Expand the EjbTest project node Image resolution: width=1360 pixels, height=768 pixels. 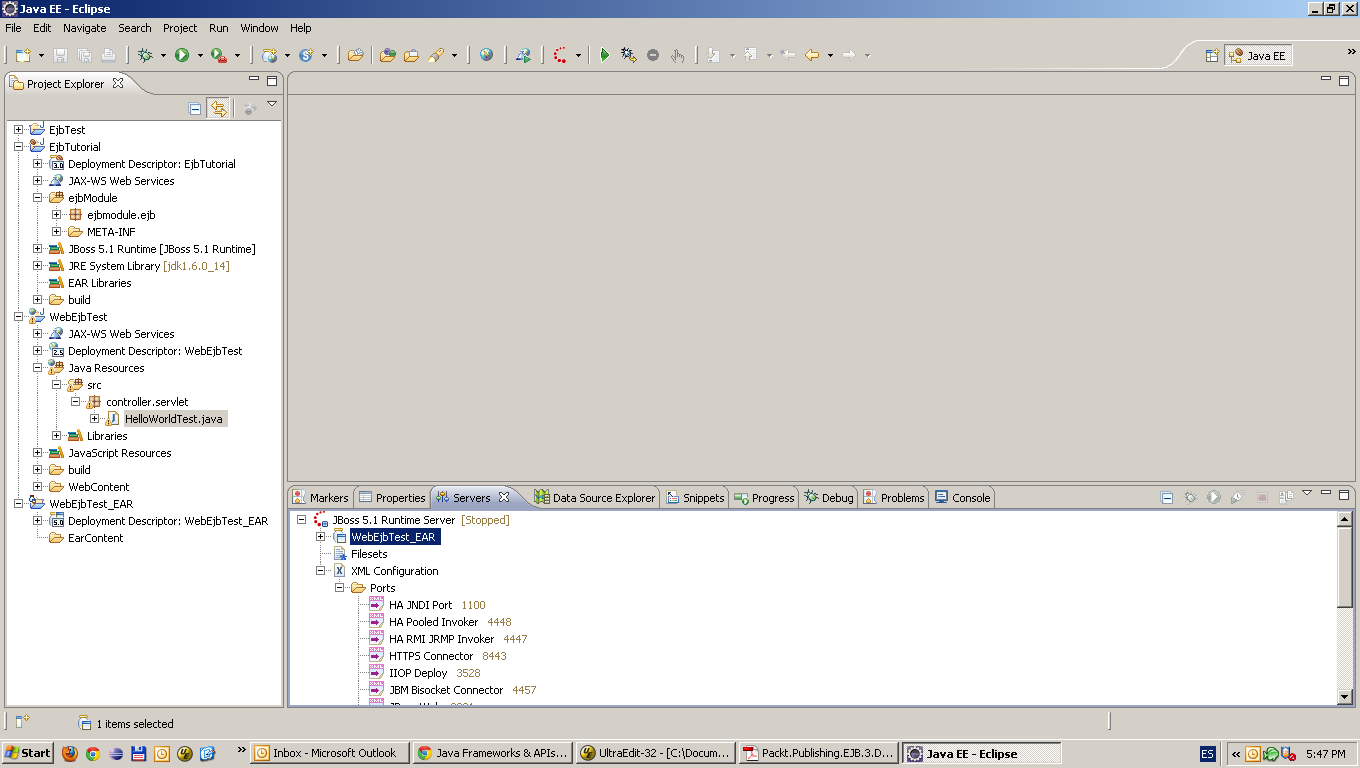16,129
